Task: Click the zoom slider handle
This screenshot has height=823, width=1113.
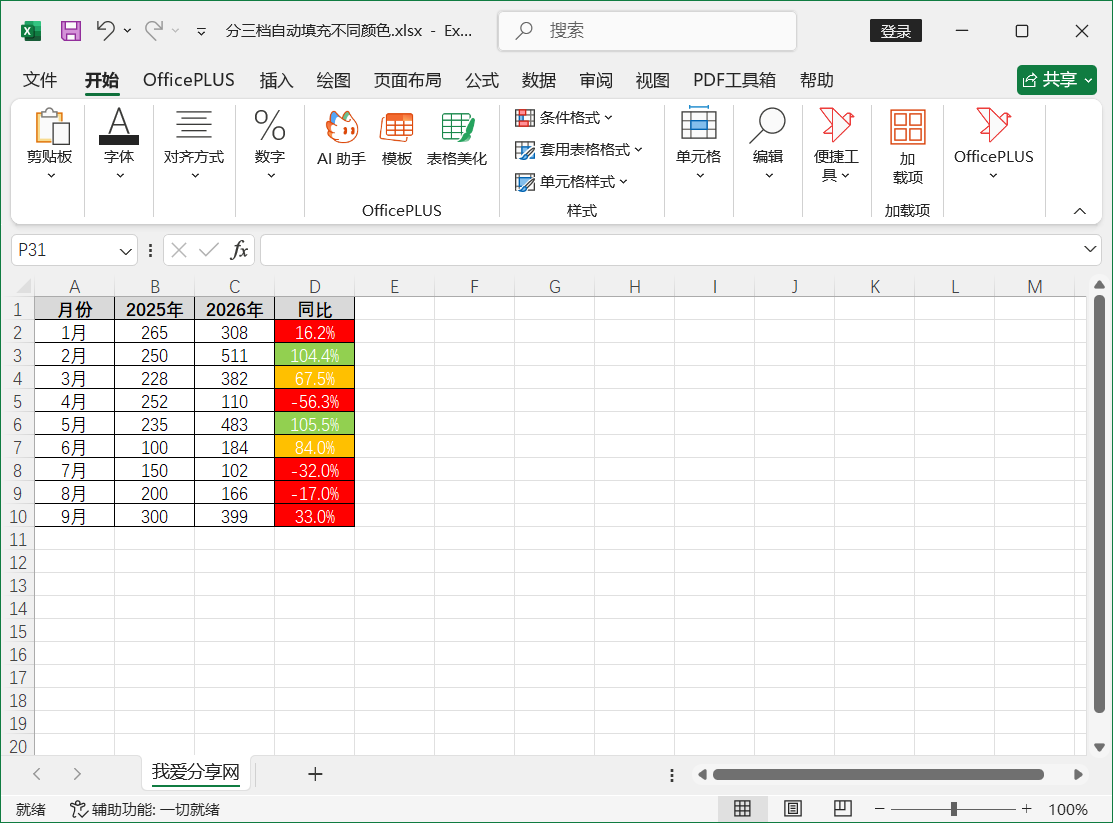Action: tap(954, 809)
